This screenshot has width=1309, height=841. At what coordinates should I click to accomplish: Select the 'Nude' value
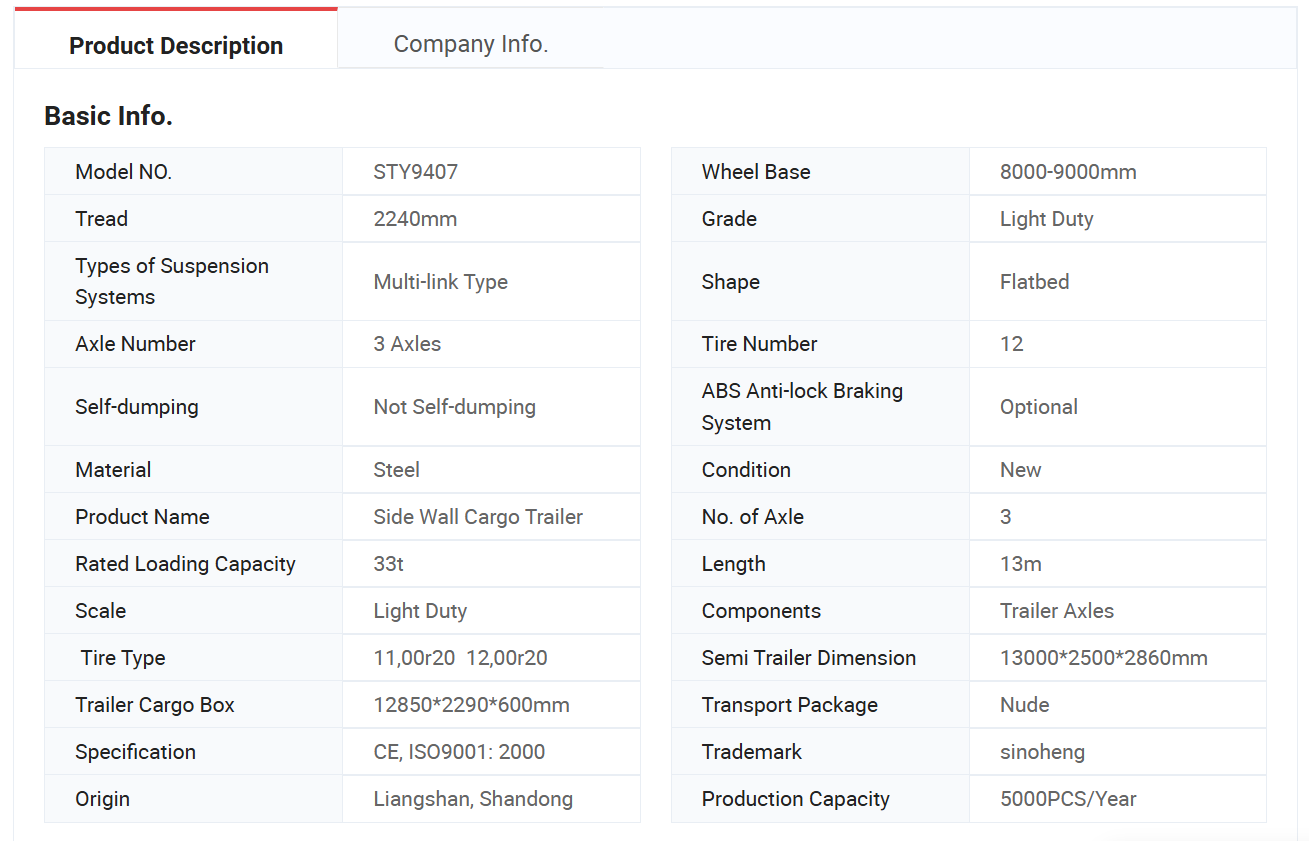click(1025, 705)
